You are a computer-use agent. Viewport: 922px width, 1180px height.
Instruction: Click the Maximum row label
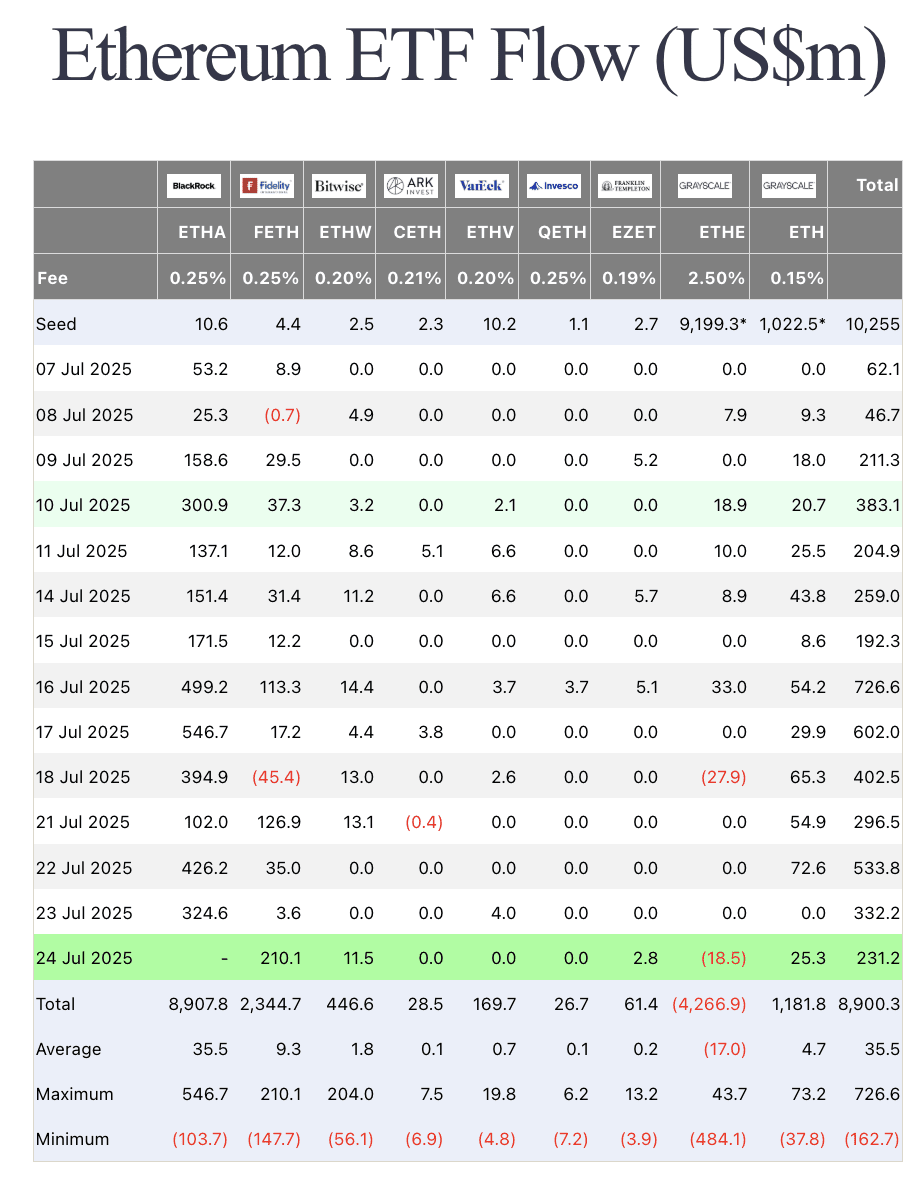tap(75, 1096)
